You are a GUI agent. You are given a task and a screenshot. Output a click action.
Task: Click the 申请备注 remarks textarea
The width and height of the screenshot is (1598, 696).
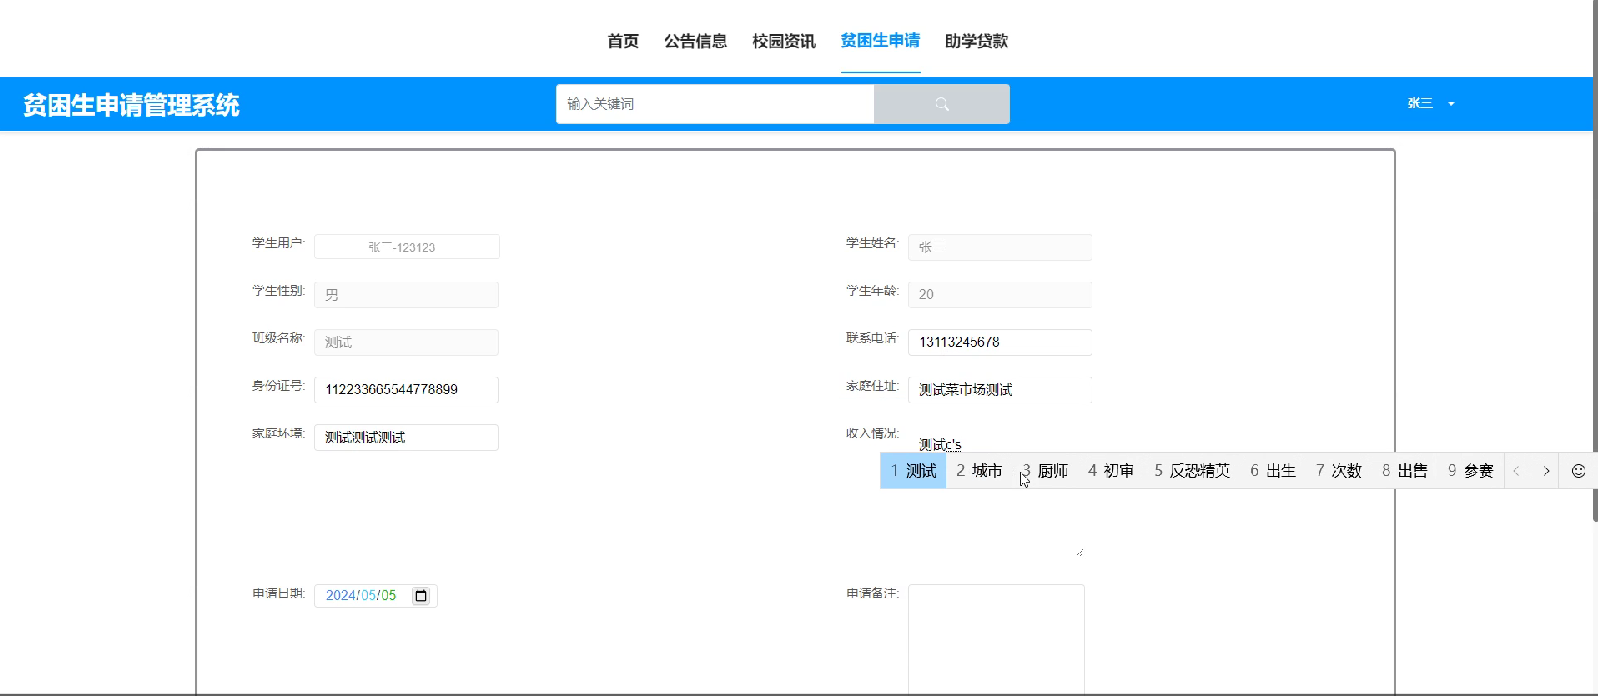[996, 638]
